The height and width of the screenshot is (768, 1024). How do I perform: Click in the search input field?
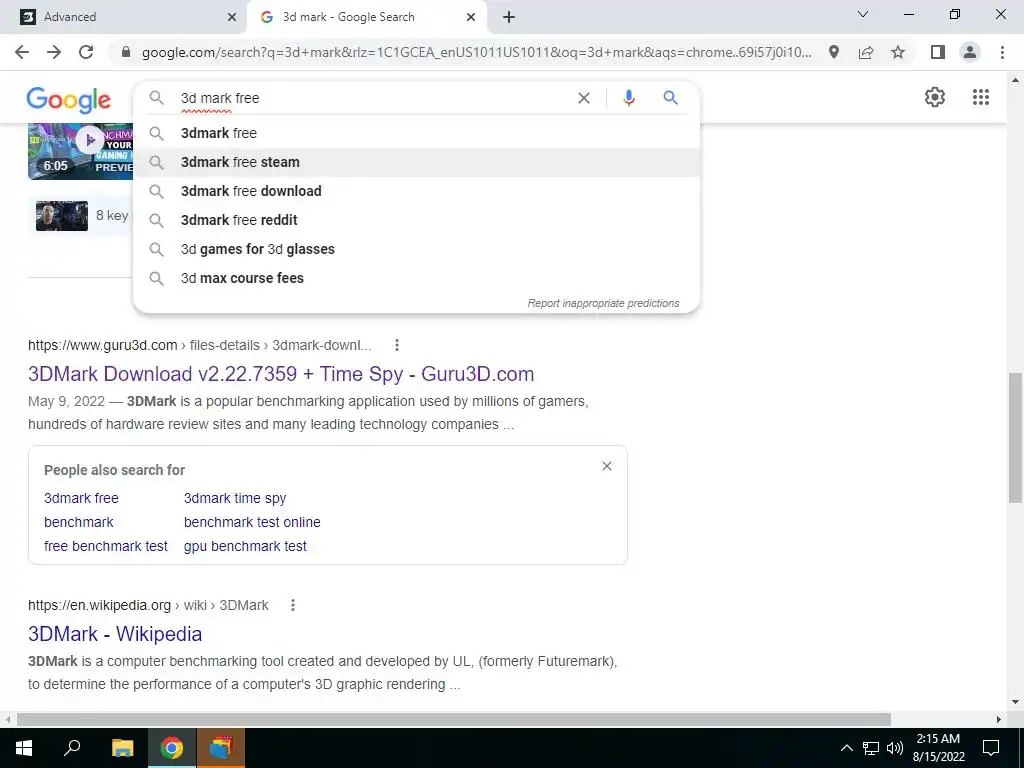372,98
